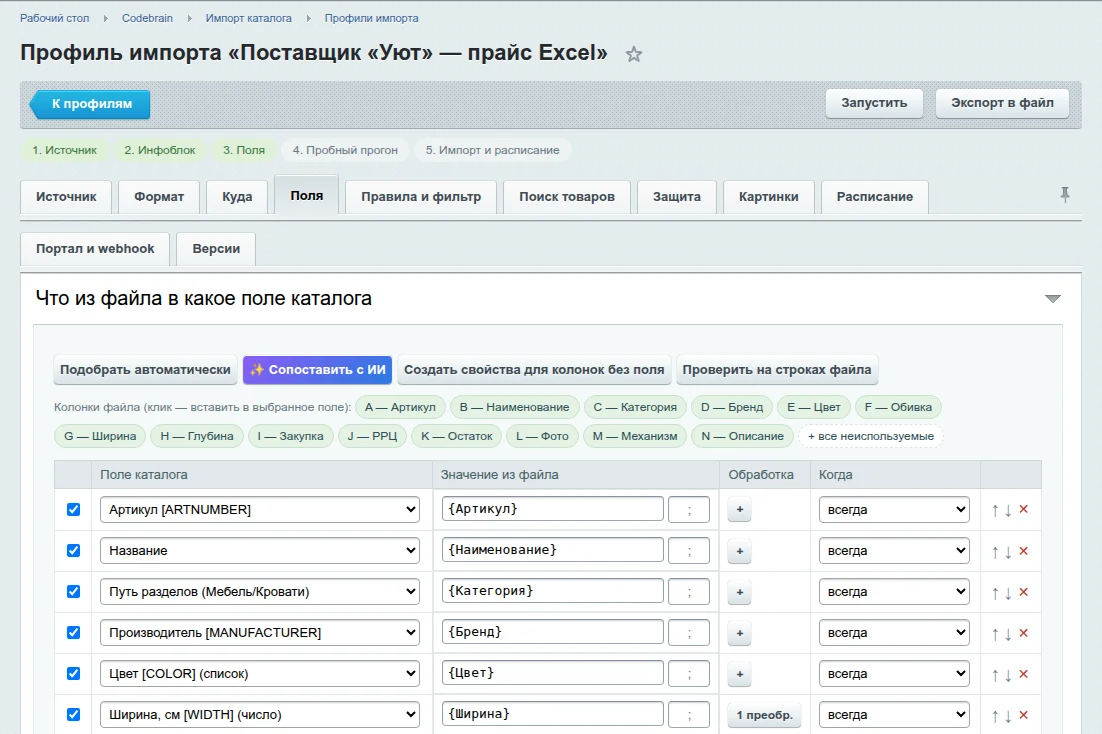Open the Когда dropdown in Ширина row

coord(894,714)
